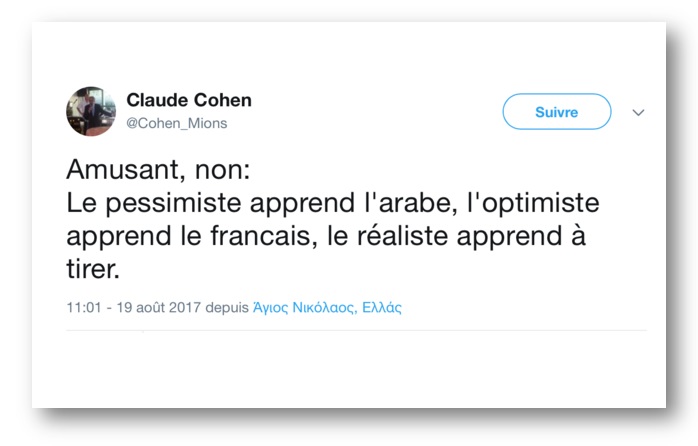Expand the tweet options chevron
The width and height of the screenshot is (698, 446).
coord(639,113)
